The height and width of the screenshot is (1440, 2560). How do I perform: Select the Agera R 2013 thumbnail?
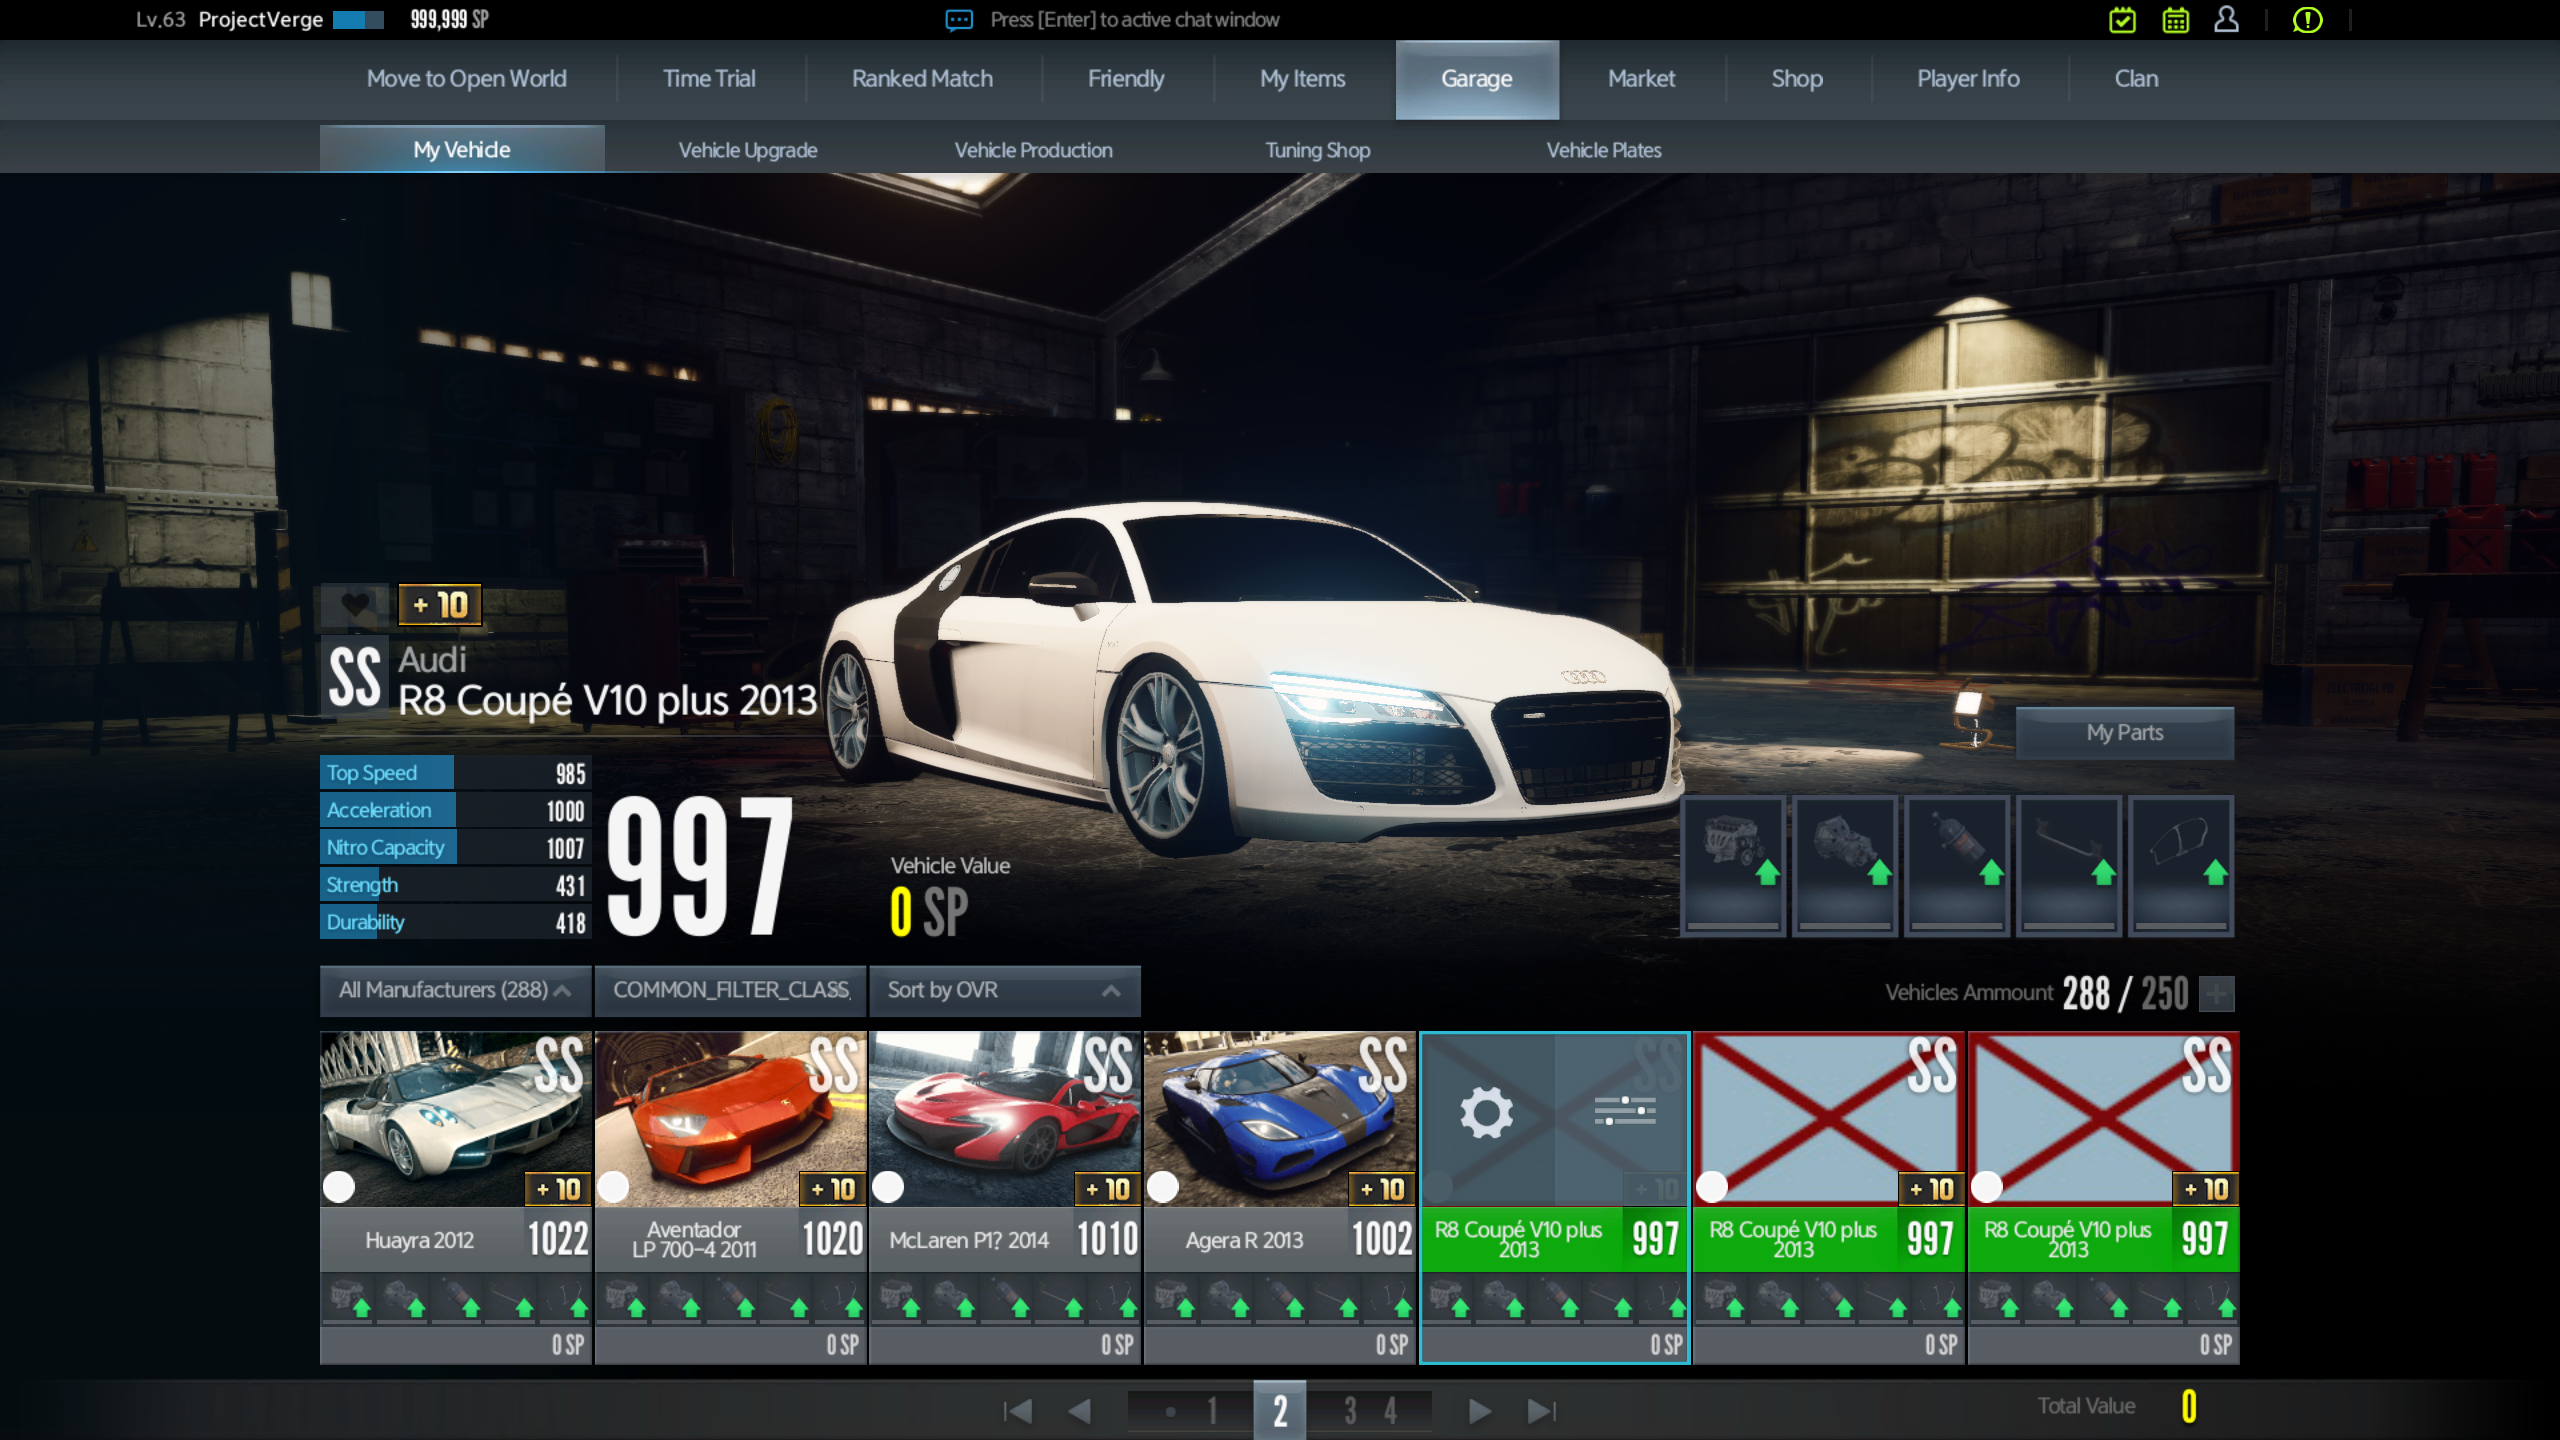click(x=1280, y=1119)
